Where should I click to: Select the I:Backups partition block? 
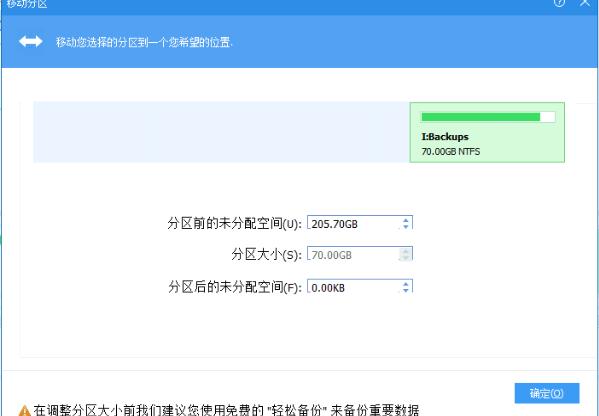[487, 132]
